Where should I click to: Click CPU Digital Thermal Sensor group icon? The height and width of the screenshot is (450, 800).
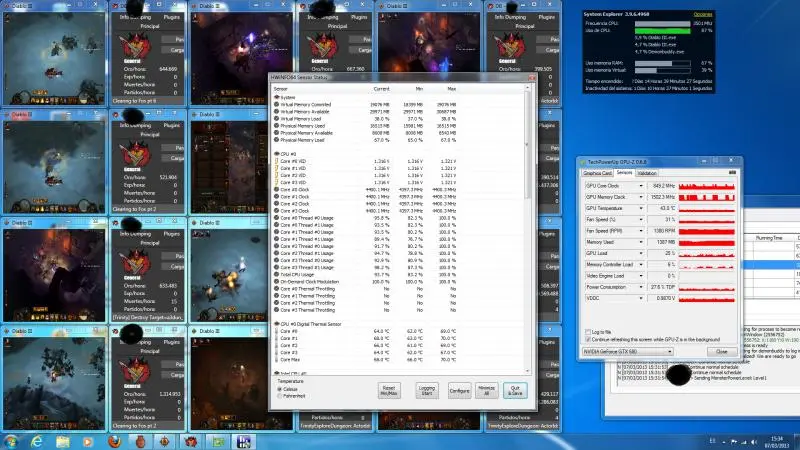tap(277, 324)
